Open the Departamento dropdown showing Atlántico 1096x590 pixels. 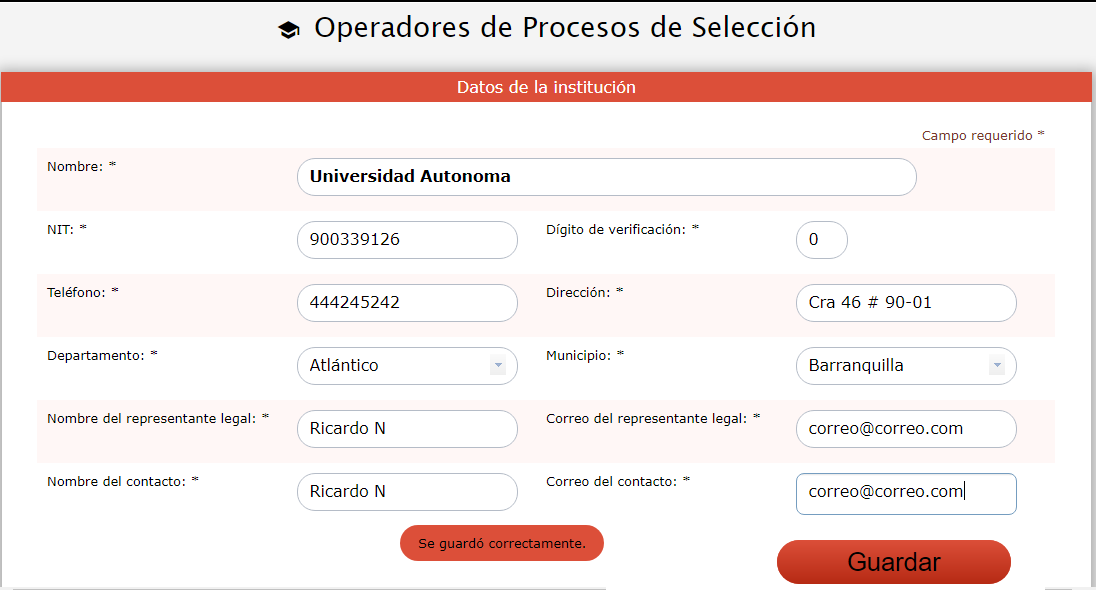click(407, 366)
